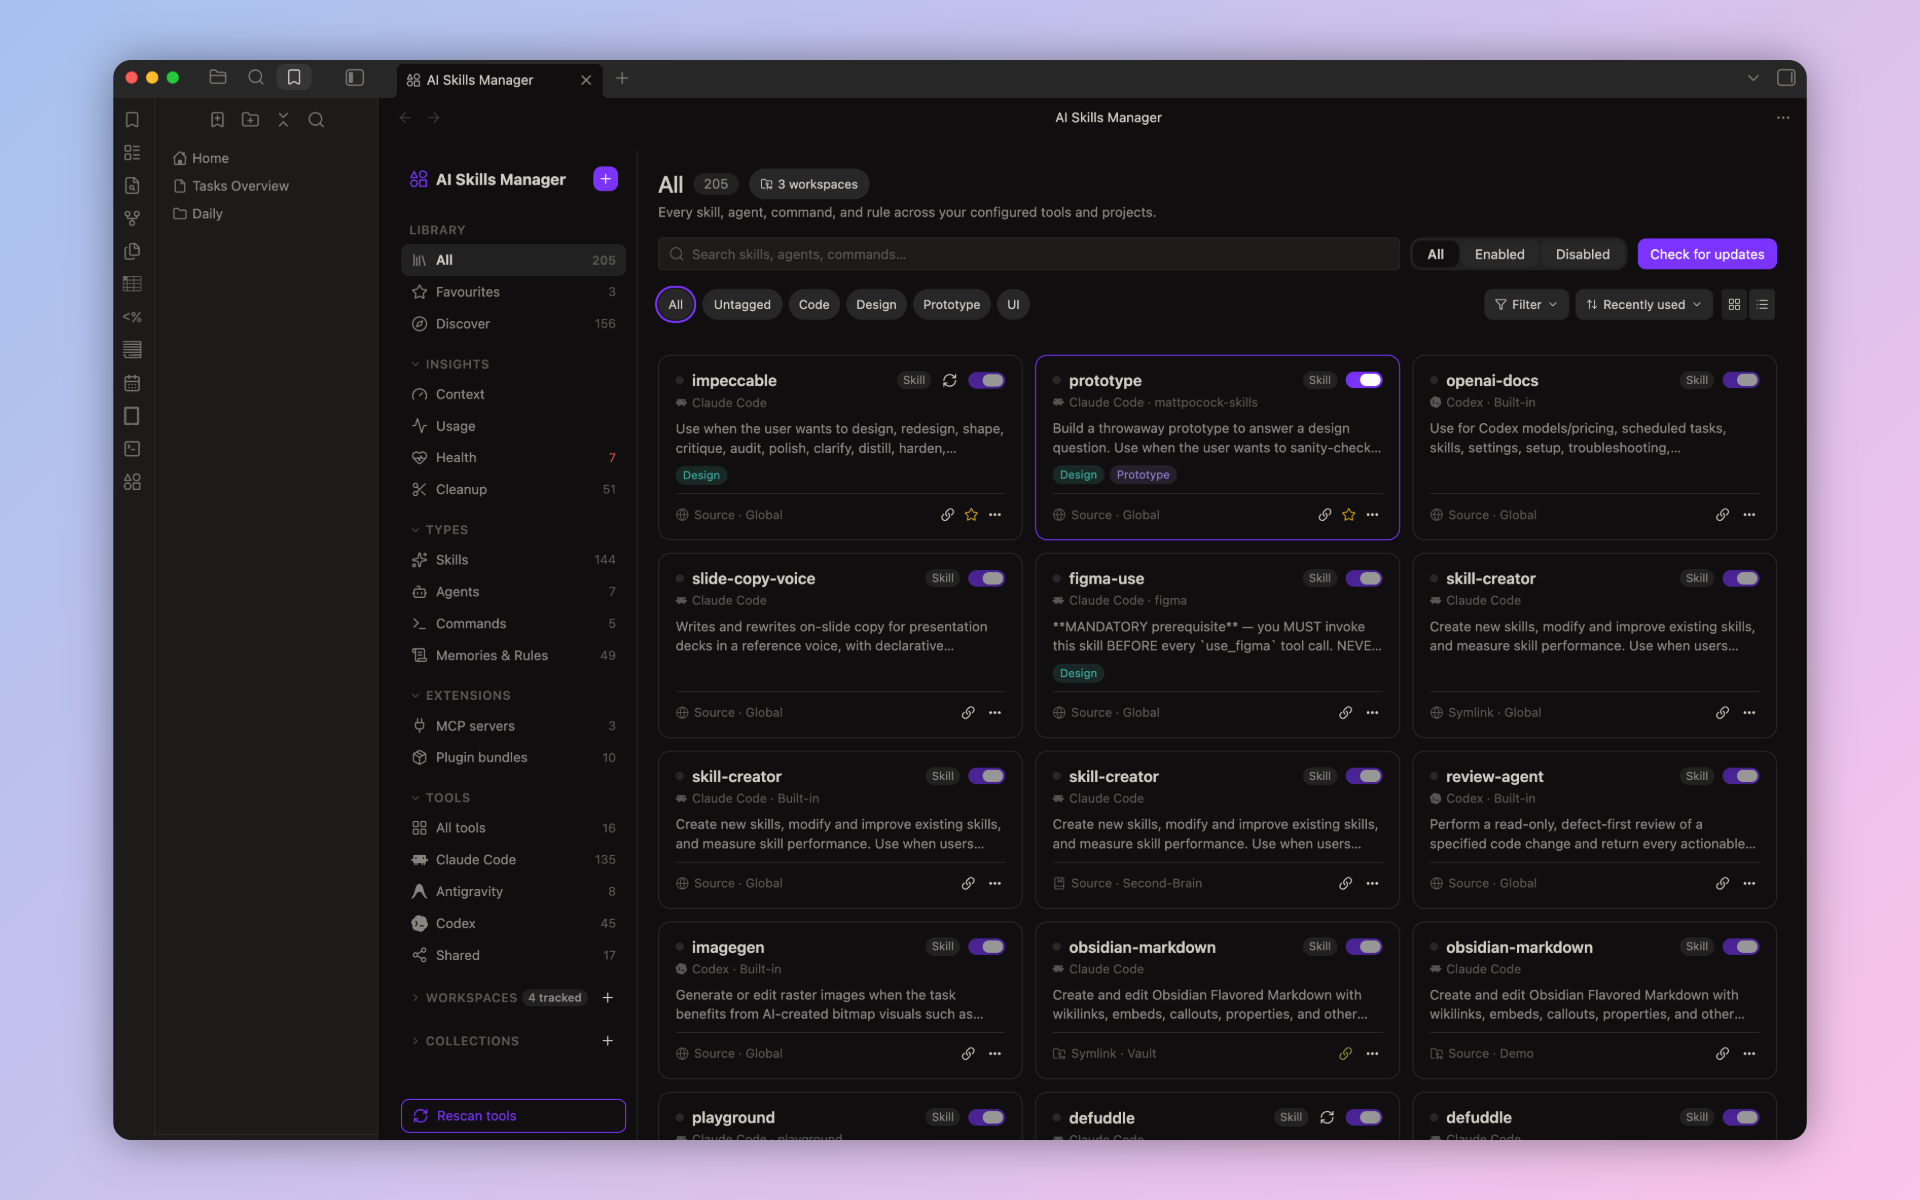Screen dimensions: 1920x1200
Task: Click the search skills, agents, commands field
Action: point(1028,254)
